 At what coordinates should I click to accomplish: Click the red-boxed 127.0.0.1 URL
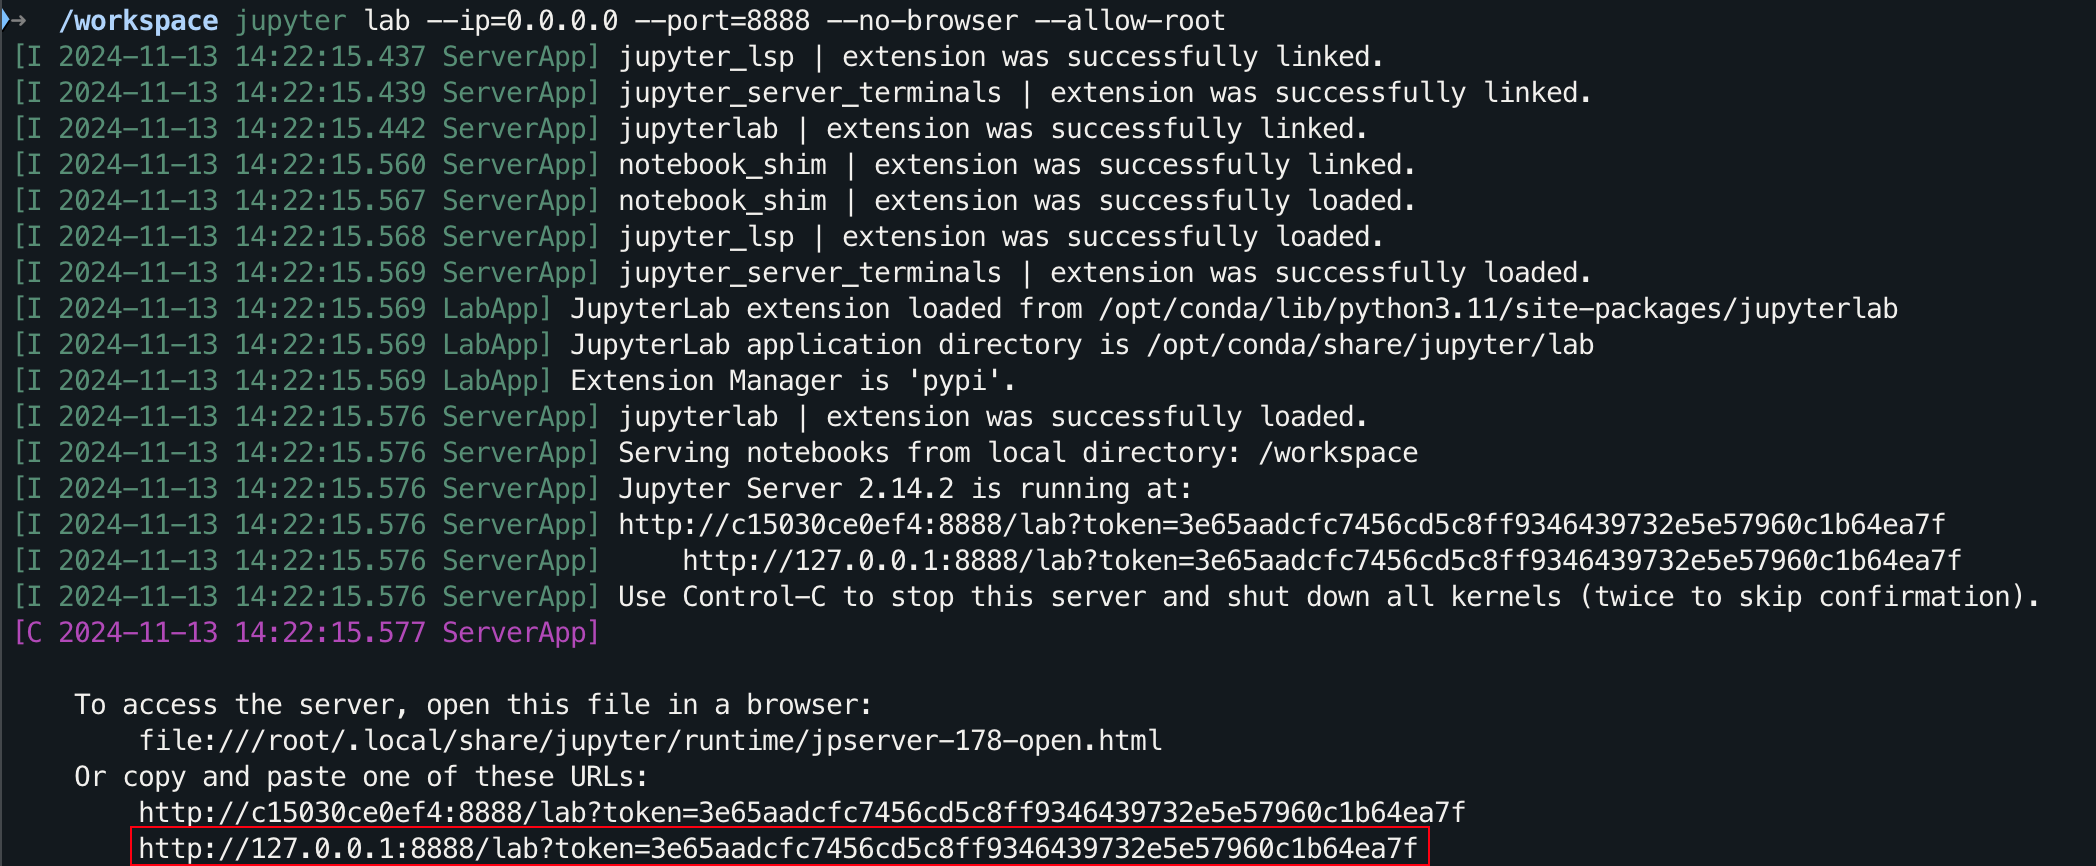778,848
